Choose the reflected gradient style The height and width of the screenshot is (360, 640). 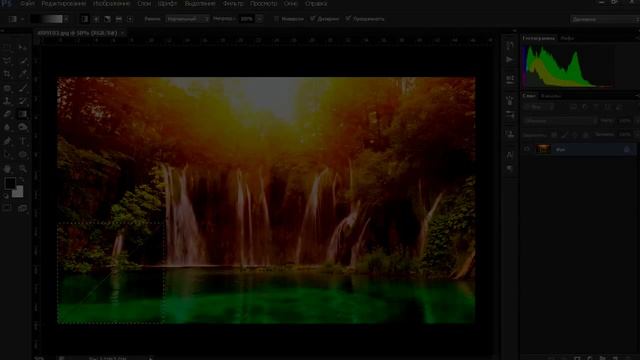pos(119,19)
